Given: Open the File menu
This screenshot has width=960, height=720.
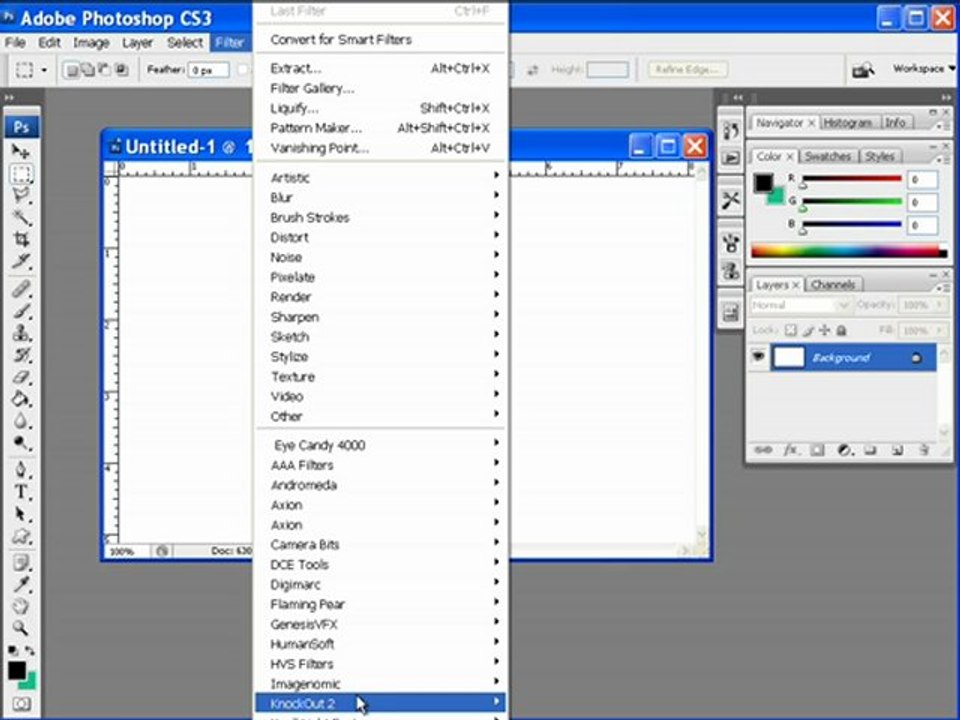Looking at the screenshot, I should (x=15, y=42).
